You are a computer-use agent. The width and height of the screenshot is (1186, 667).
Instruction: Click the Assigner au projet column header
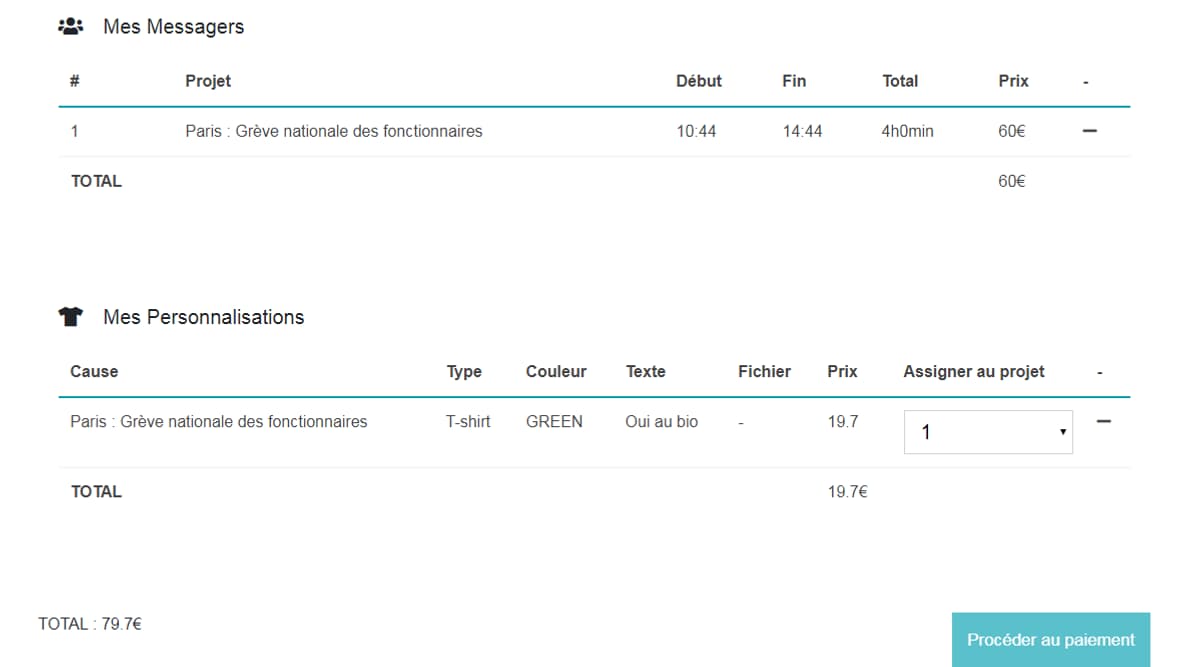[x=973, y=371]
